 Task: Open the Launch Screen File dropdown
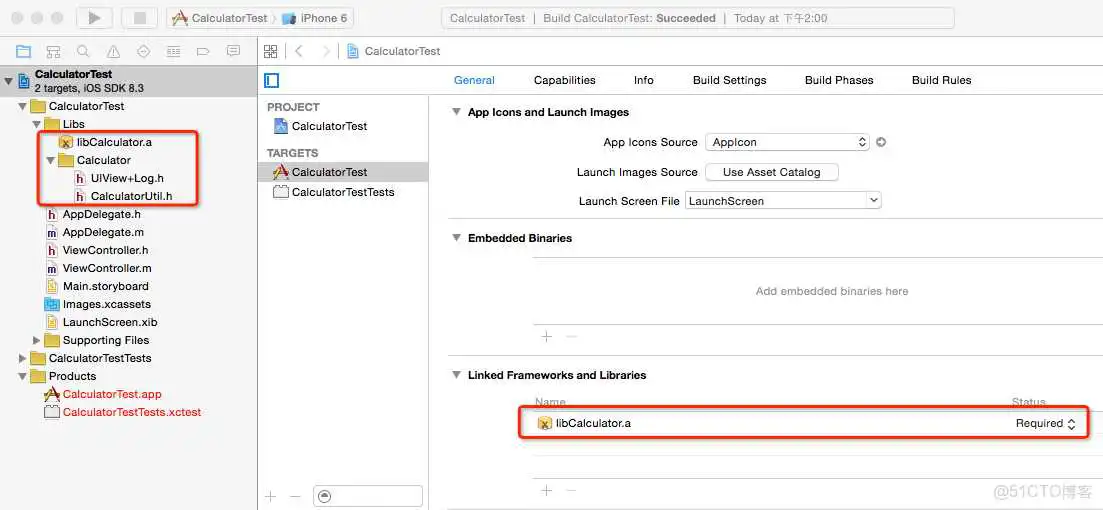[783, 201]
